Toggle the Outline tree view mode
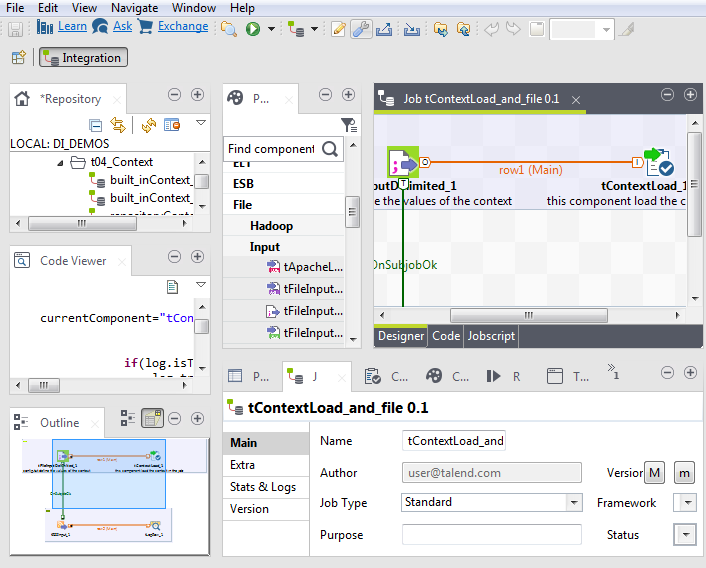This screenshot has width=706, height=568. 128,418
